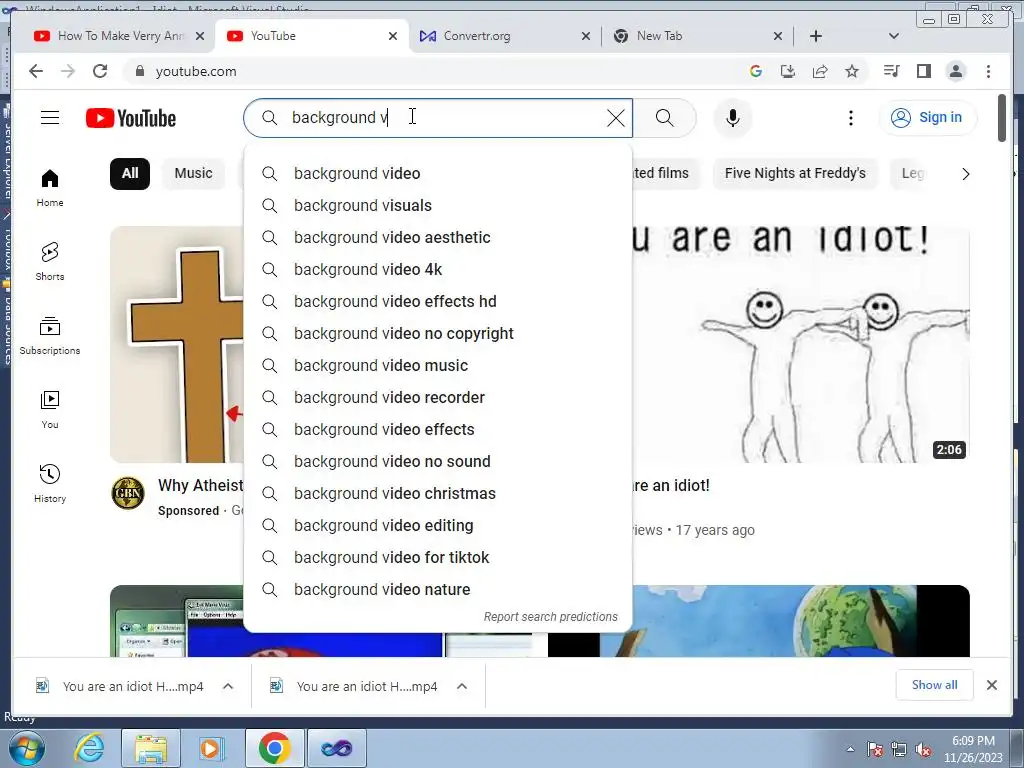Show hidden system tray icons
This screenshot has height=768, width=1024.
point(850,748)
